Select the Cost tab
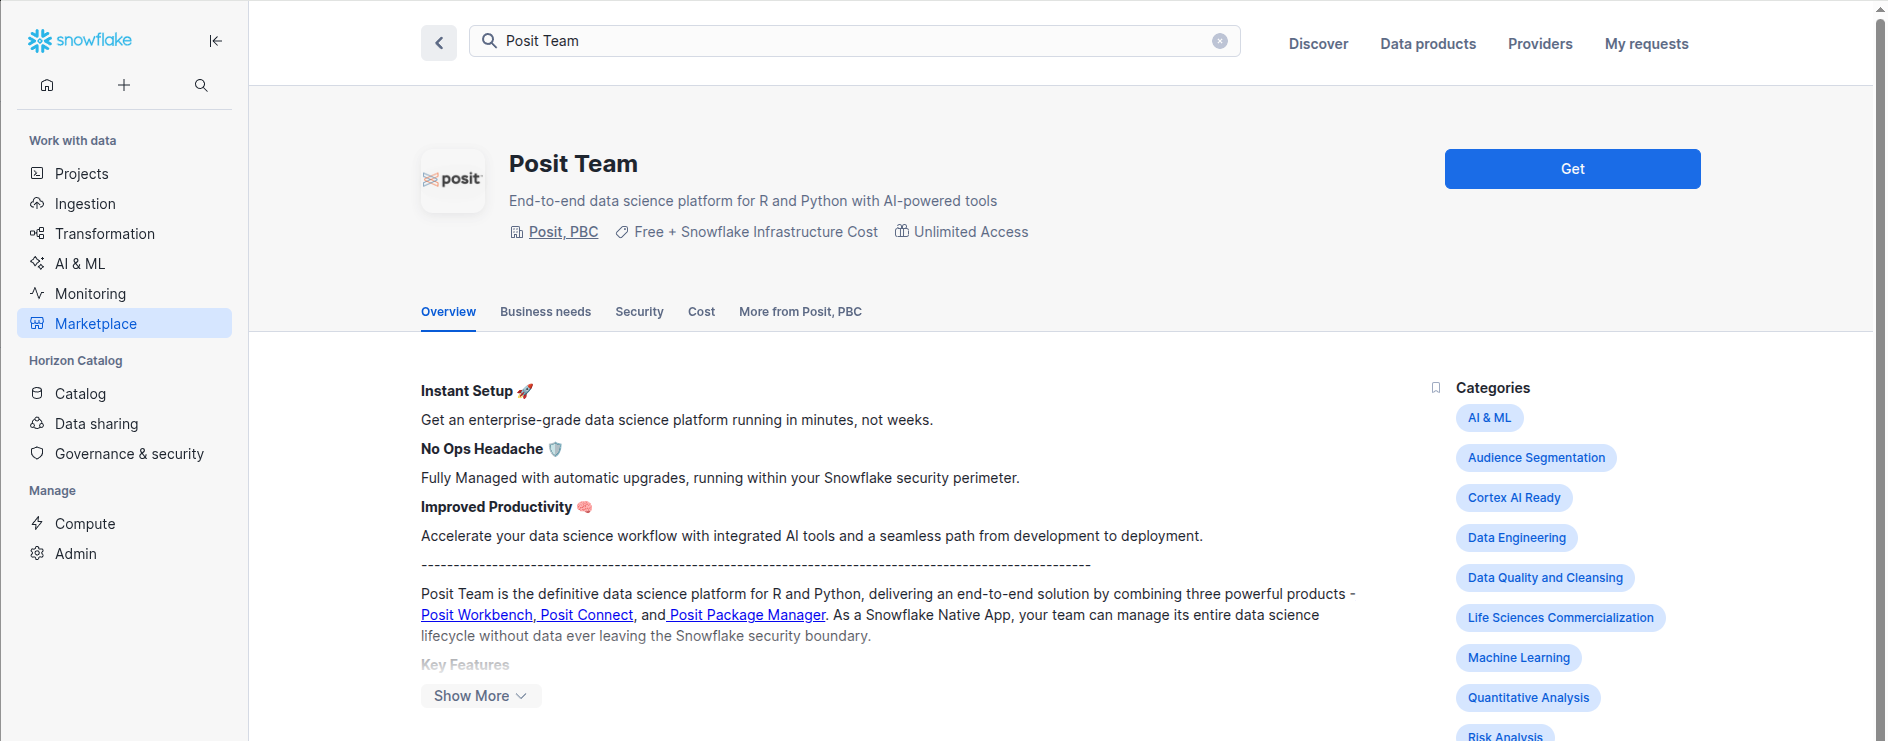 (701, 312)
